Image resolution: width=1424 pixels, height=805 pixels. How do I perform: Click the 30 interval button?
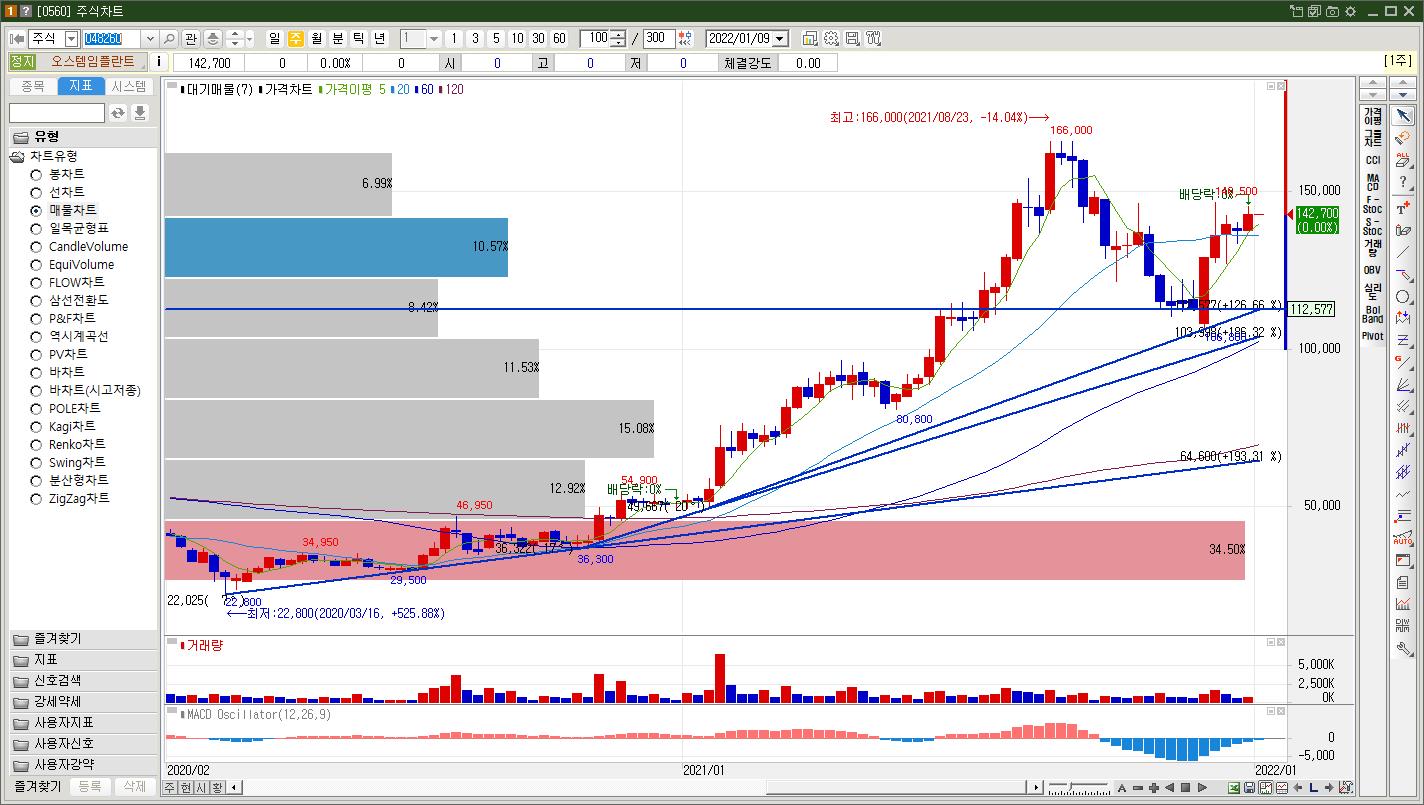538,38
